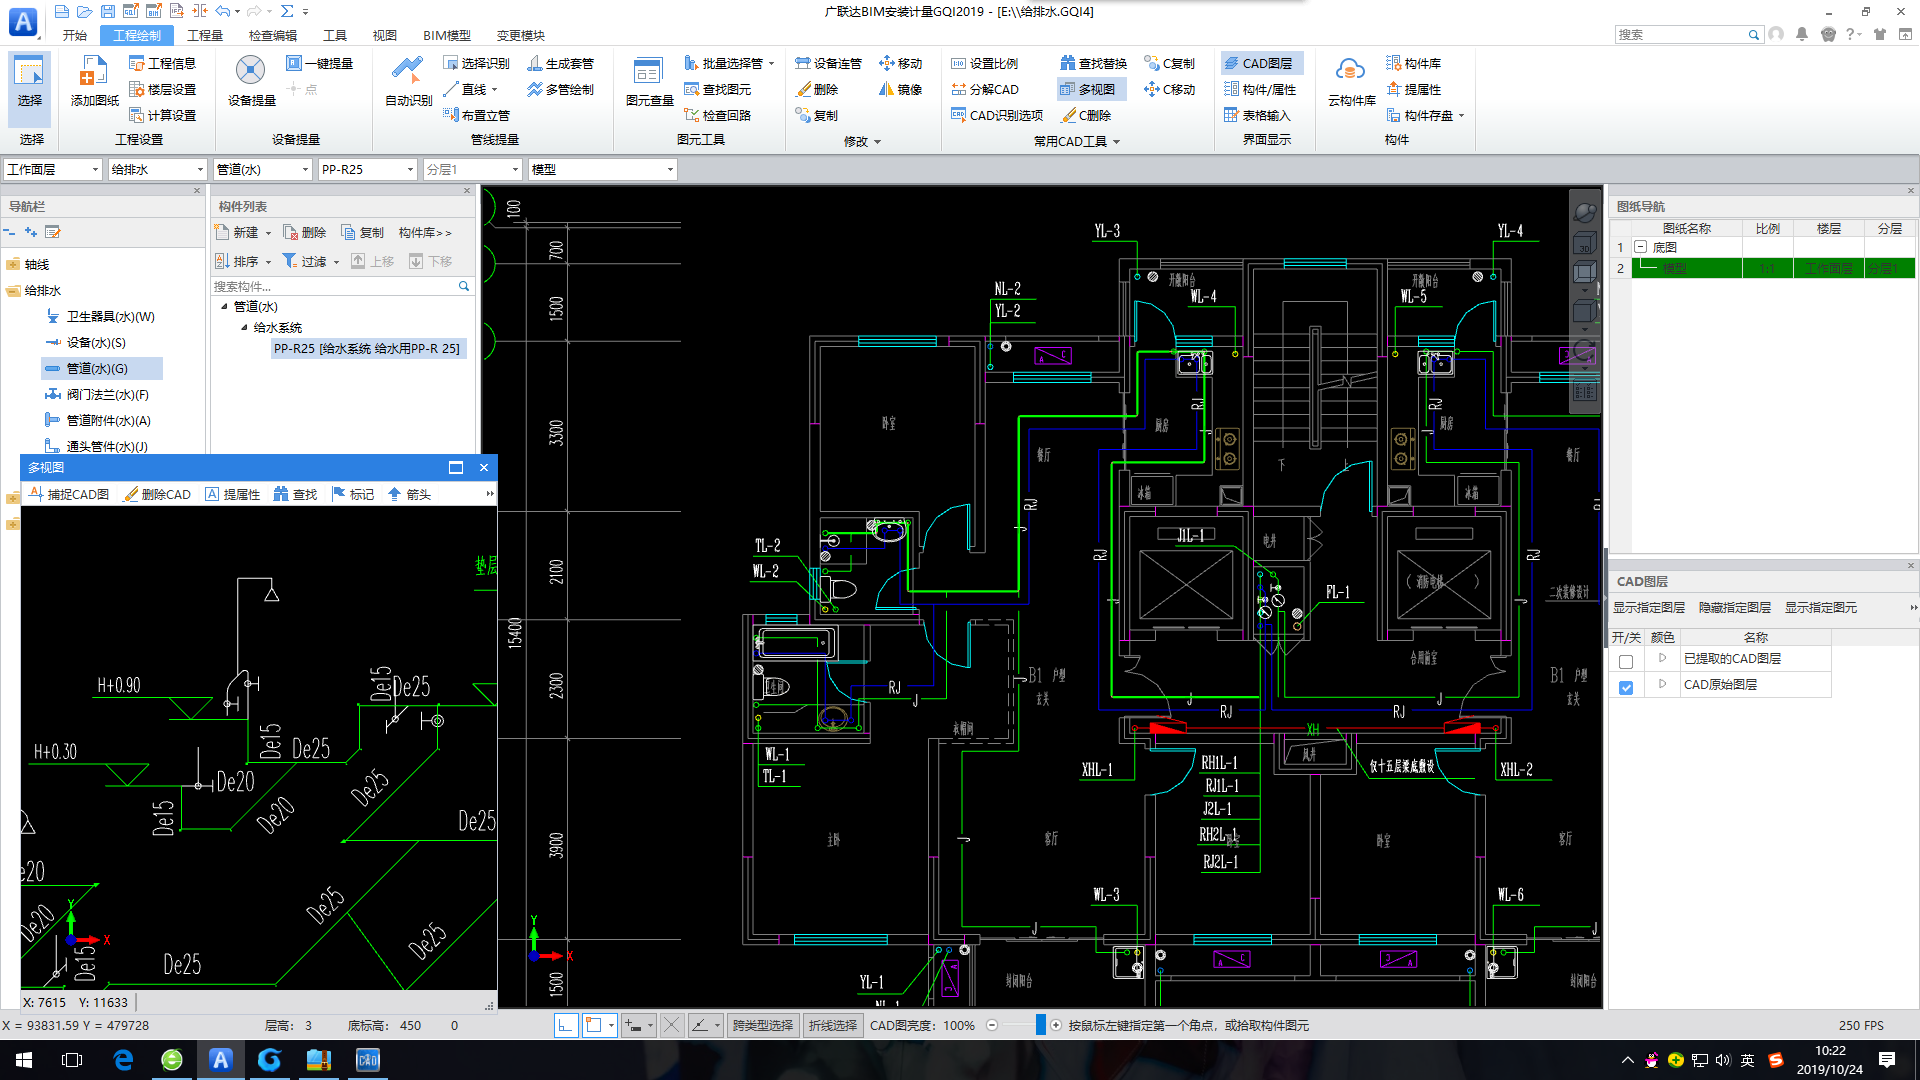Open the BIM模型 ribbon tab
The height and width of the screenshot is (1080, 1920).
[446, 35]
